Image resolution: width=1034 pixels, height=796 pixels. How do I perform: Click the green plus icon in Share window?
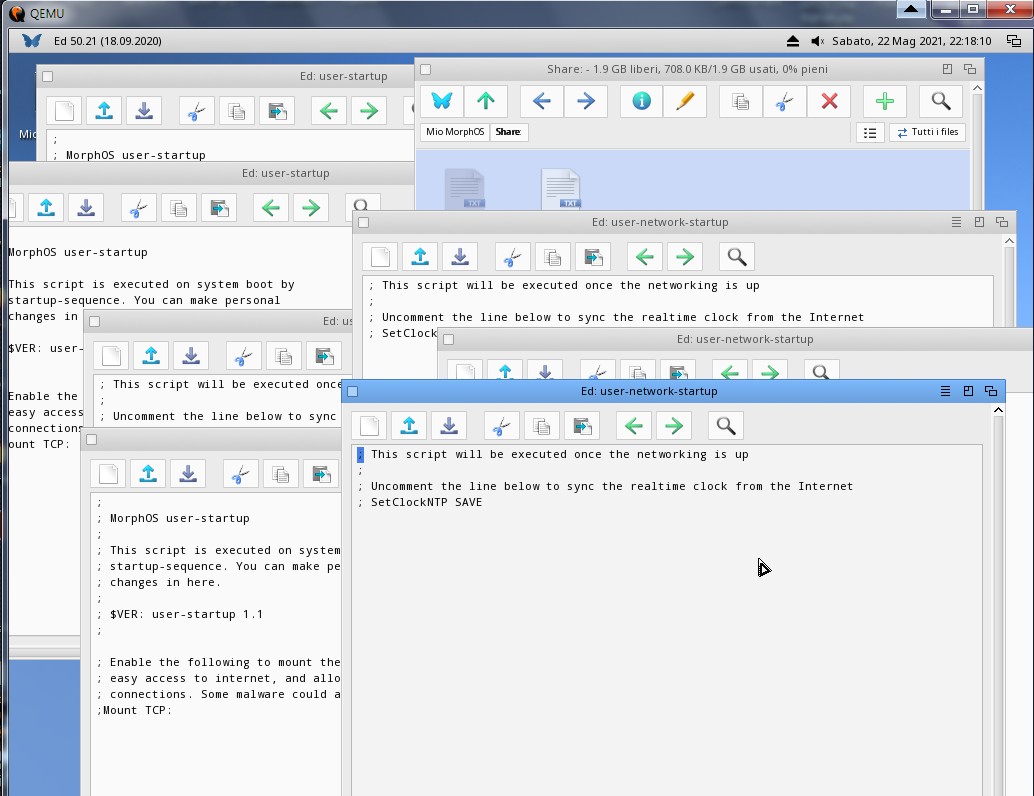(884, 101)
